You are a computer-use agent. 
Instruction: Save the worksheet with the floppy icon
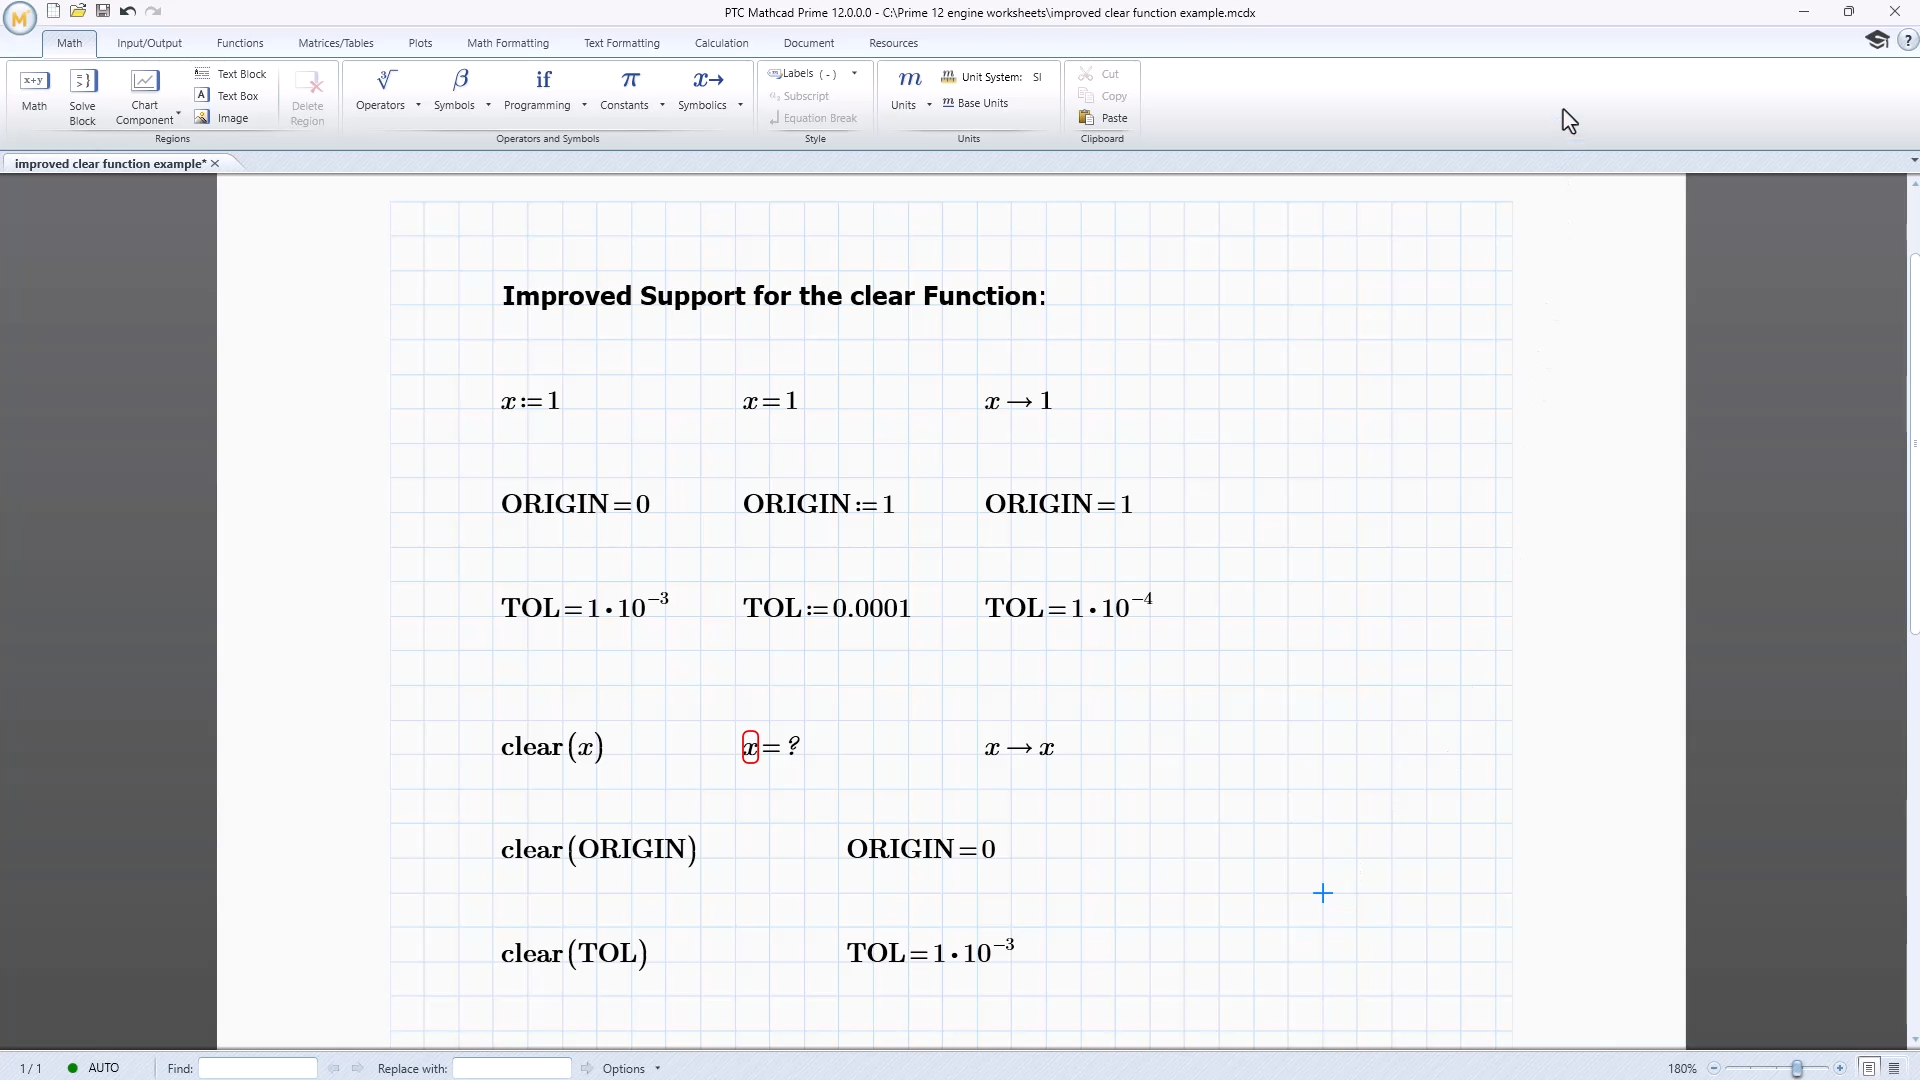(103, 11)
